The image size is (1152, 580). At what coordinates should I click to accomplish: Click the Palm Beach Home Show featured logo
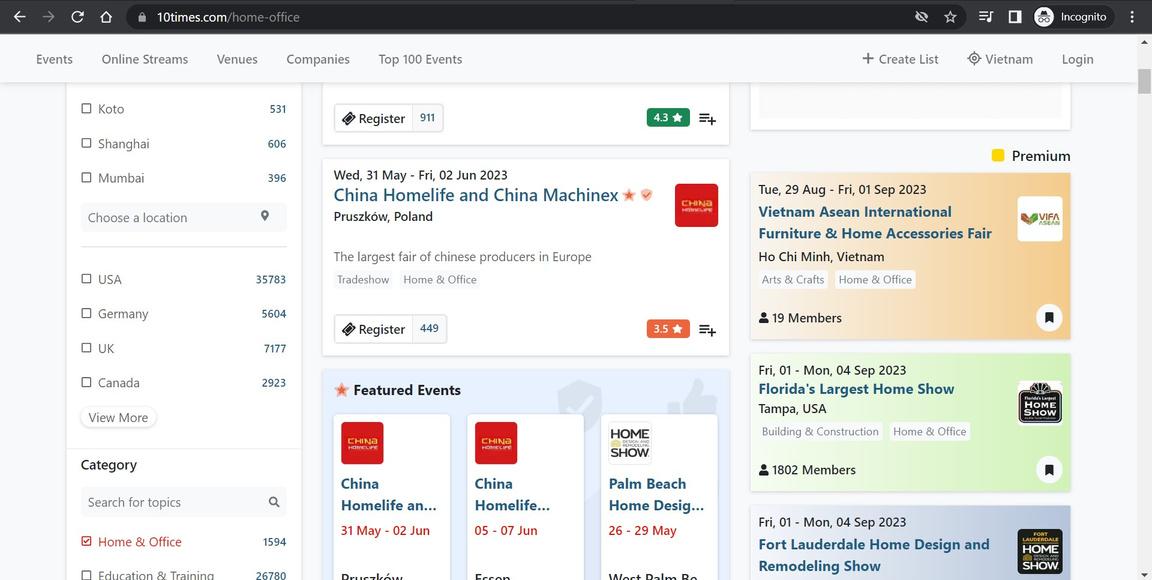point(630,443)
